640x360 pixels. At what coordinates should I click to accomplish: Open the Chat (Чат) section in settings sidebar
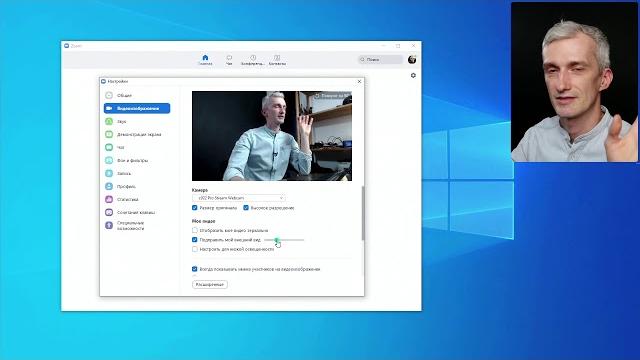[x=120, y=147]
